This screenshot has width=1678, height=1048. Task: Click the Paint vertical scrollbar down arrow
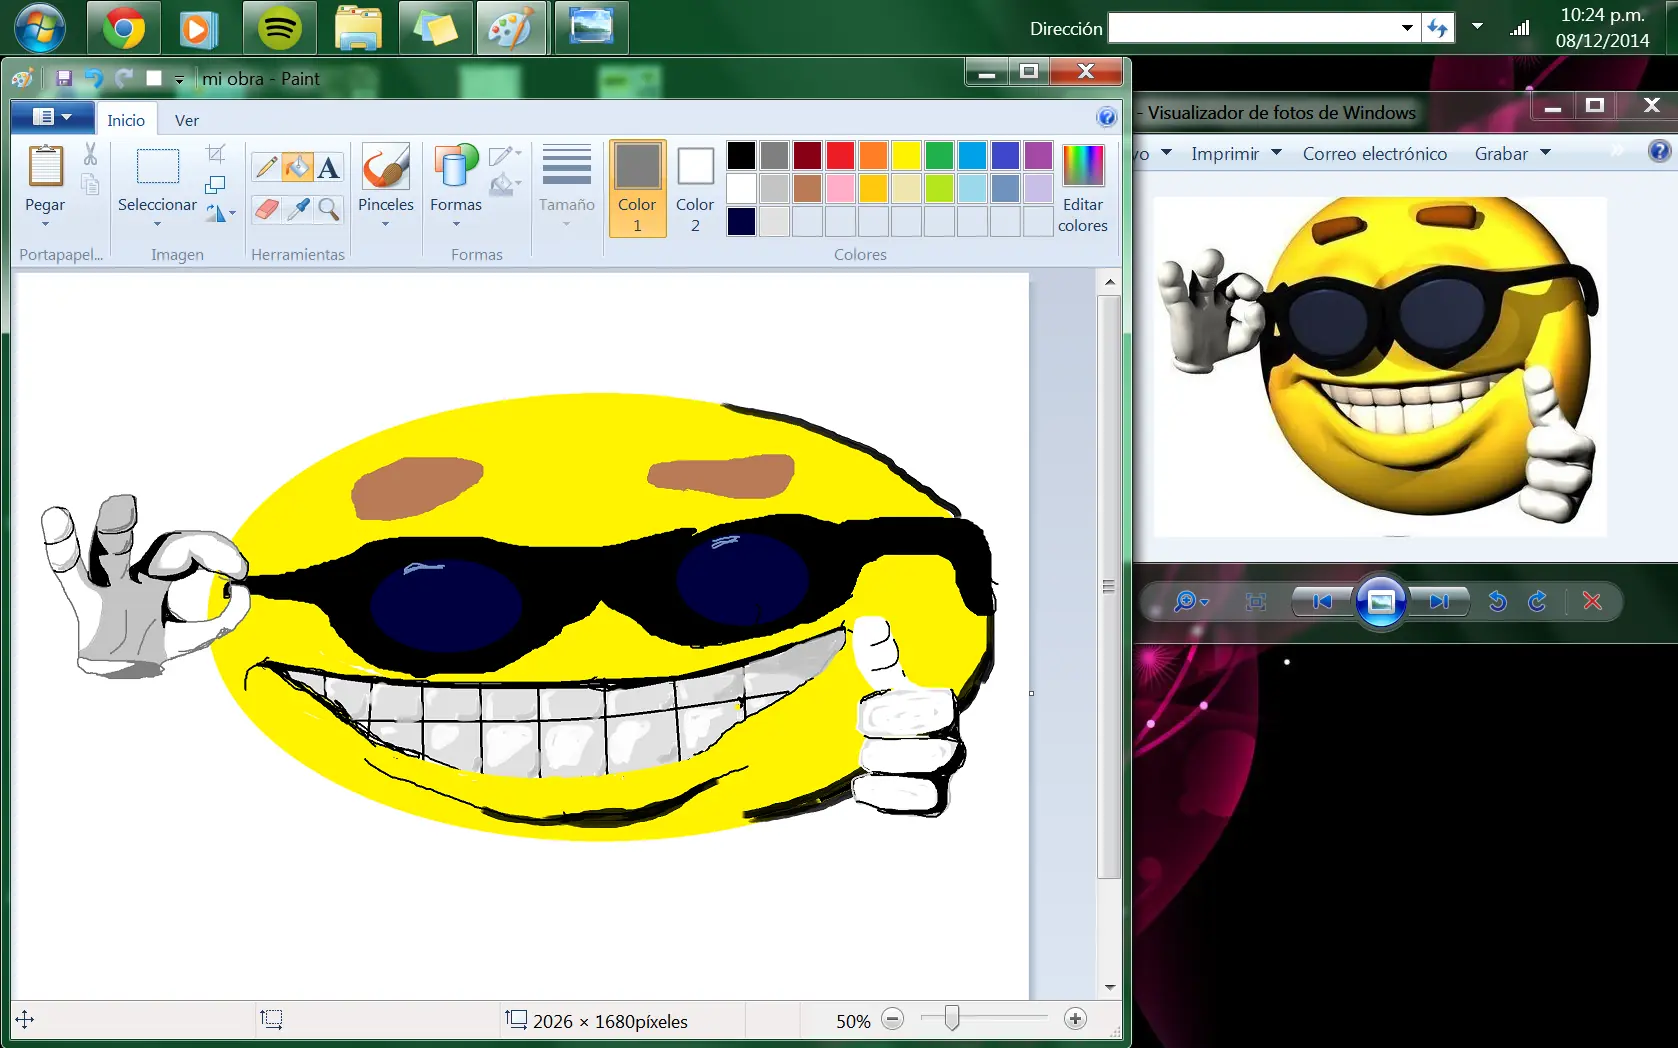click(x=1110, y=987)
